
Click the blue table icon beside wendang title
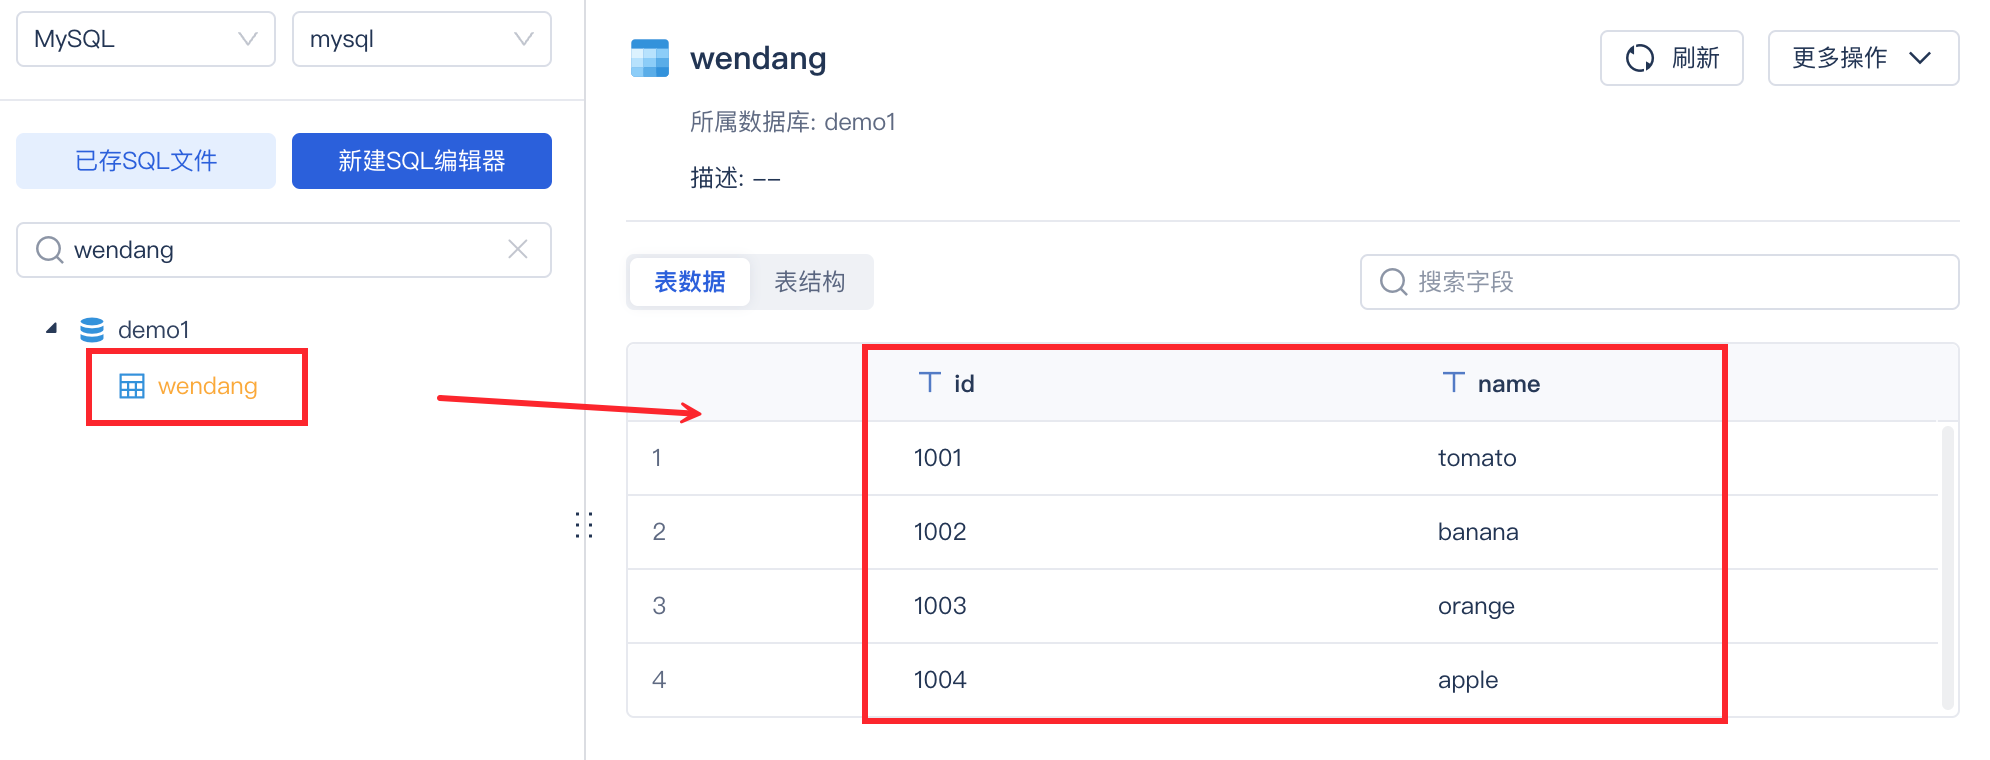tap(650, 58)
